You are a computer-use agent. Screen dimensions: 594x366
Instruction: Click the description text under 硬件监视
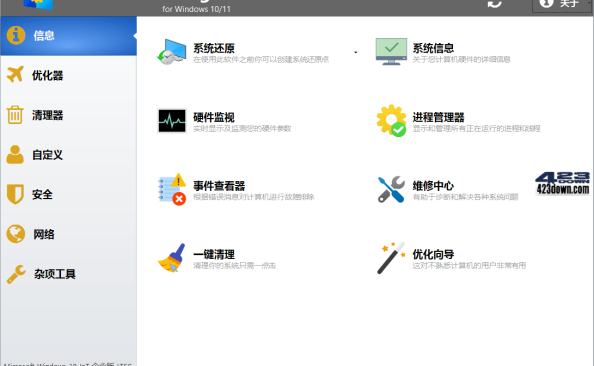pyautogui.click(x=242, y=128)
